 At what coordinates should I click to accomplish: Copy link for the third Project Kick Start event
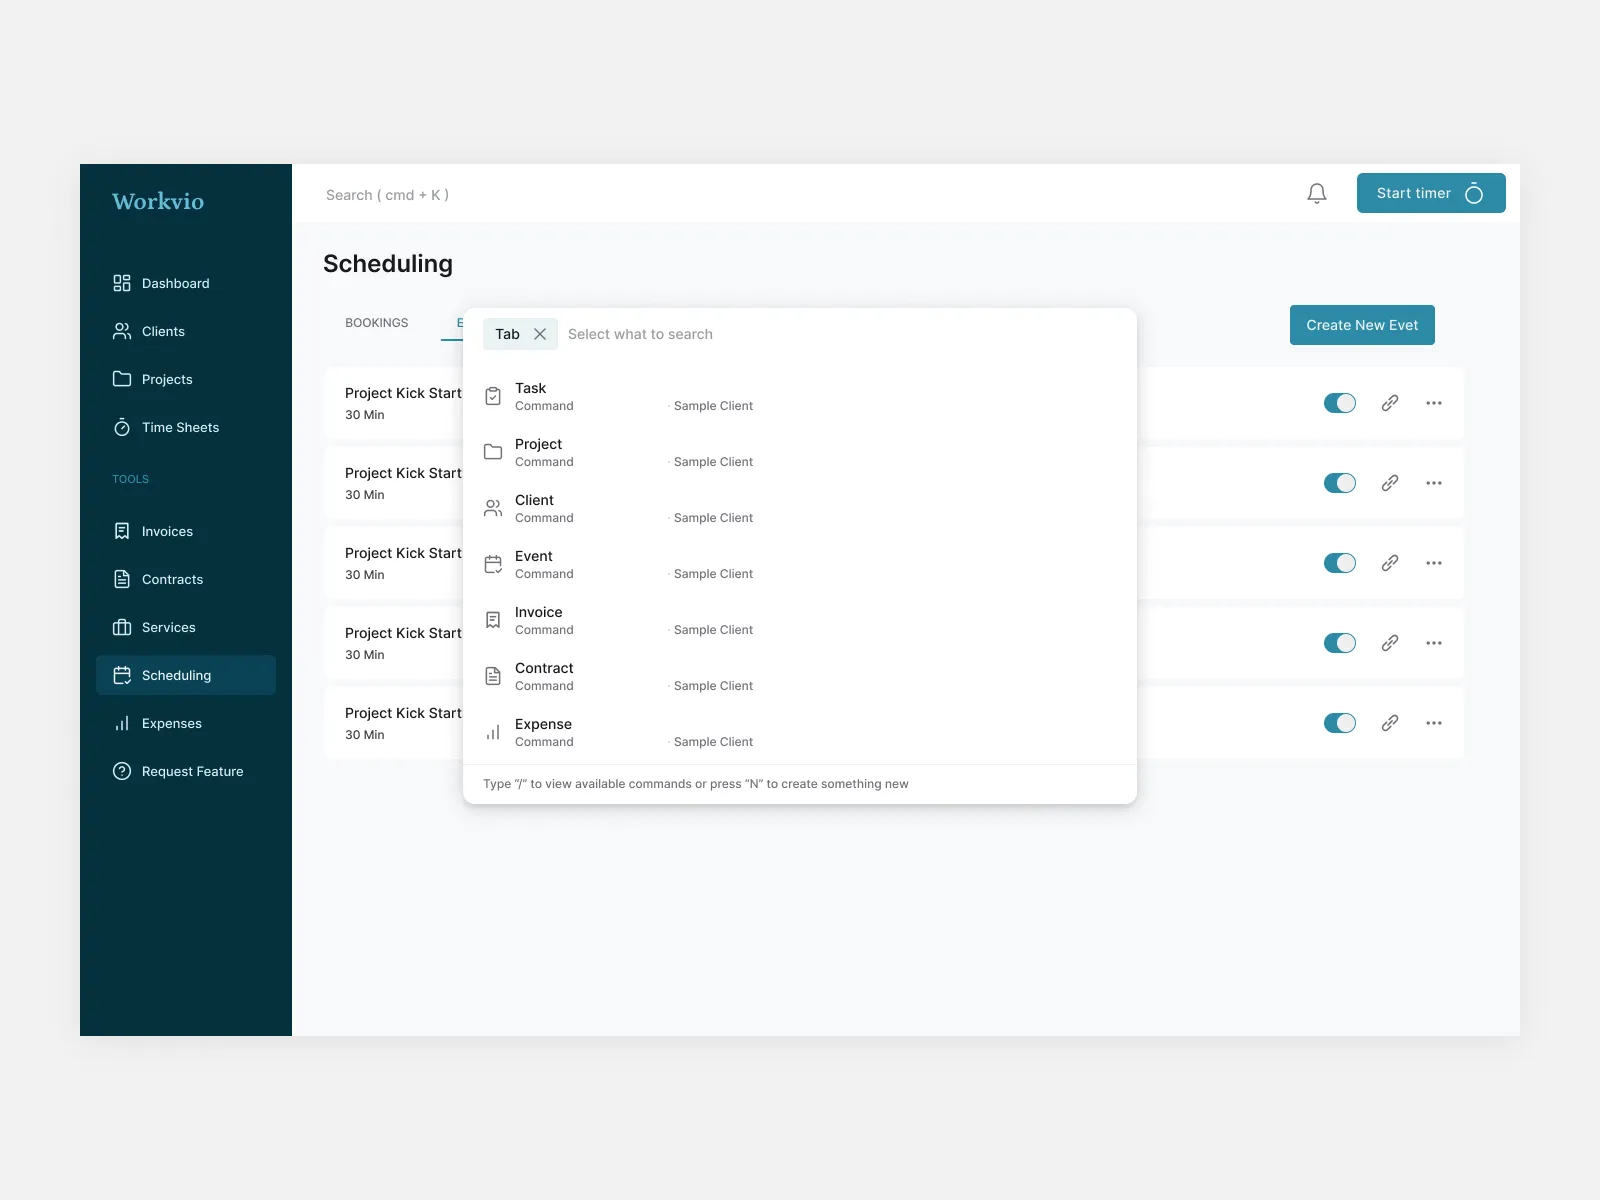1390,563
